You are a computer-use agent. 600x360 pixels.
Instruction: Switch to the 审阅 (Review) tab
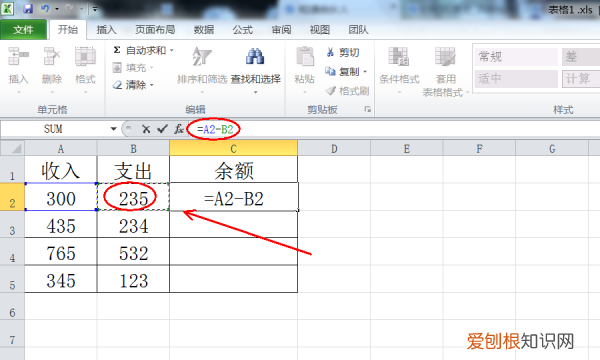[281, 29]
